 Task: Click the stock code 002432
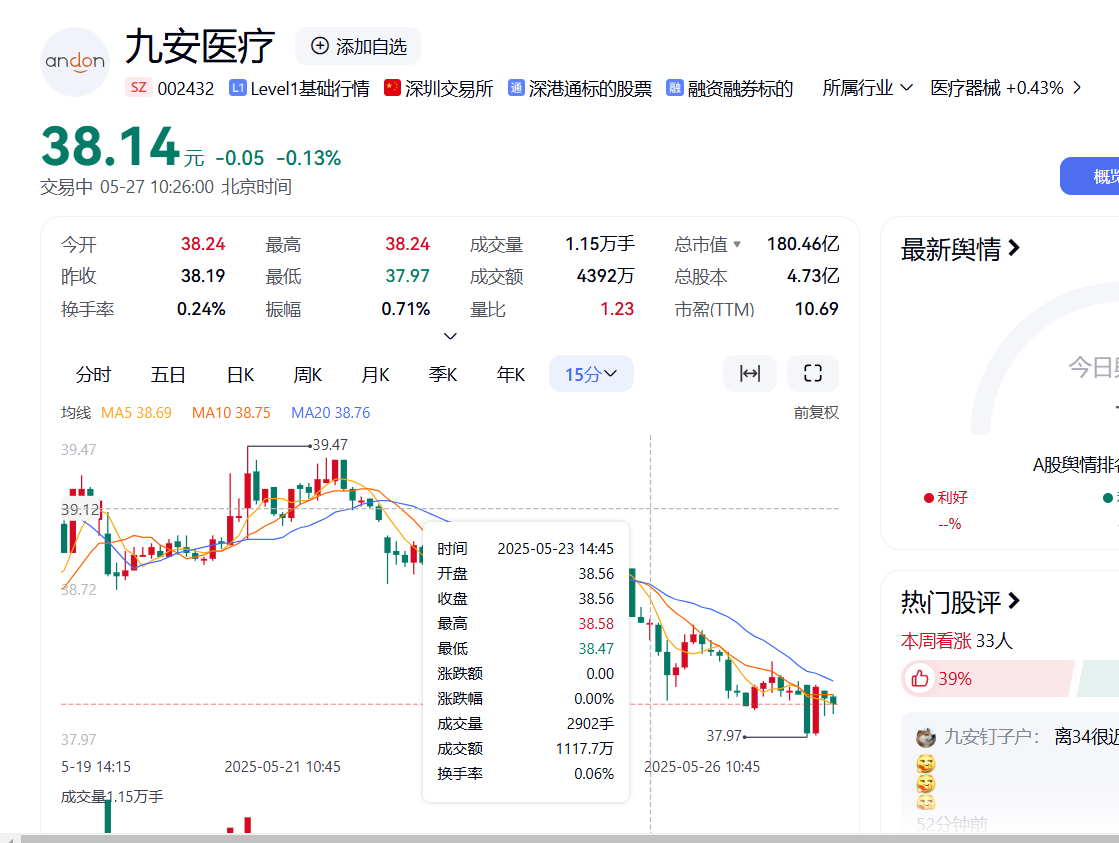(186, 89)
